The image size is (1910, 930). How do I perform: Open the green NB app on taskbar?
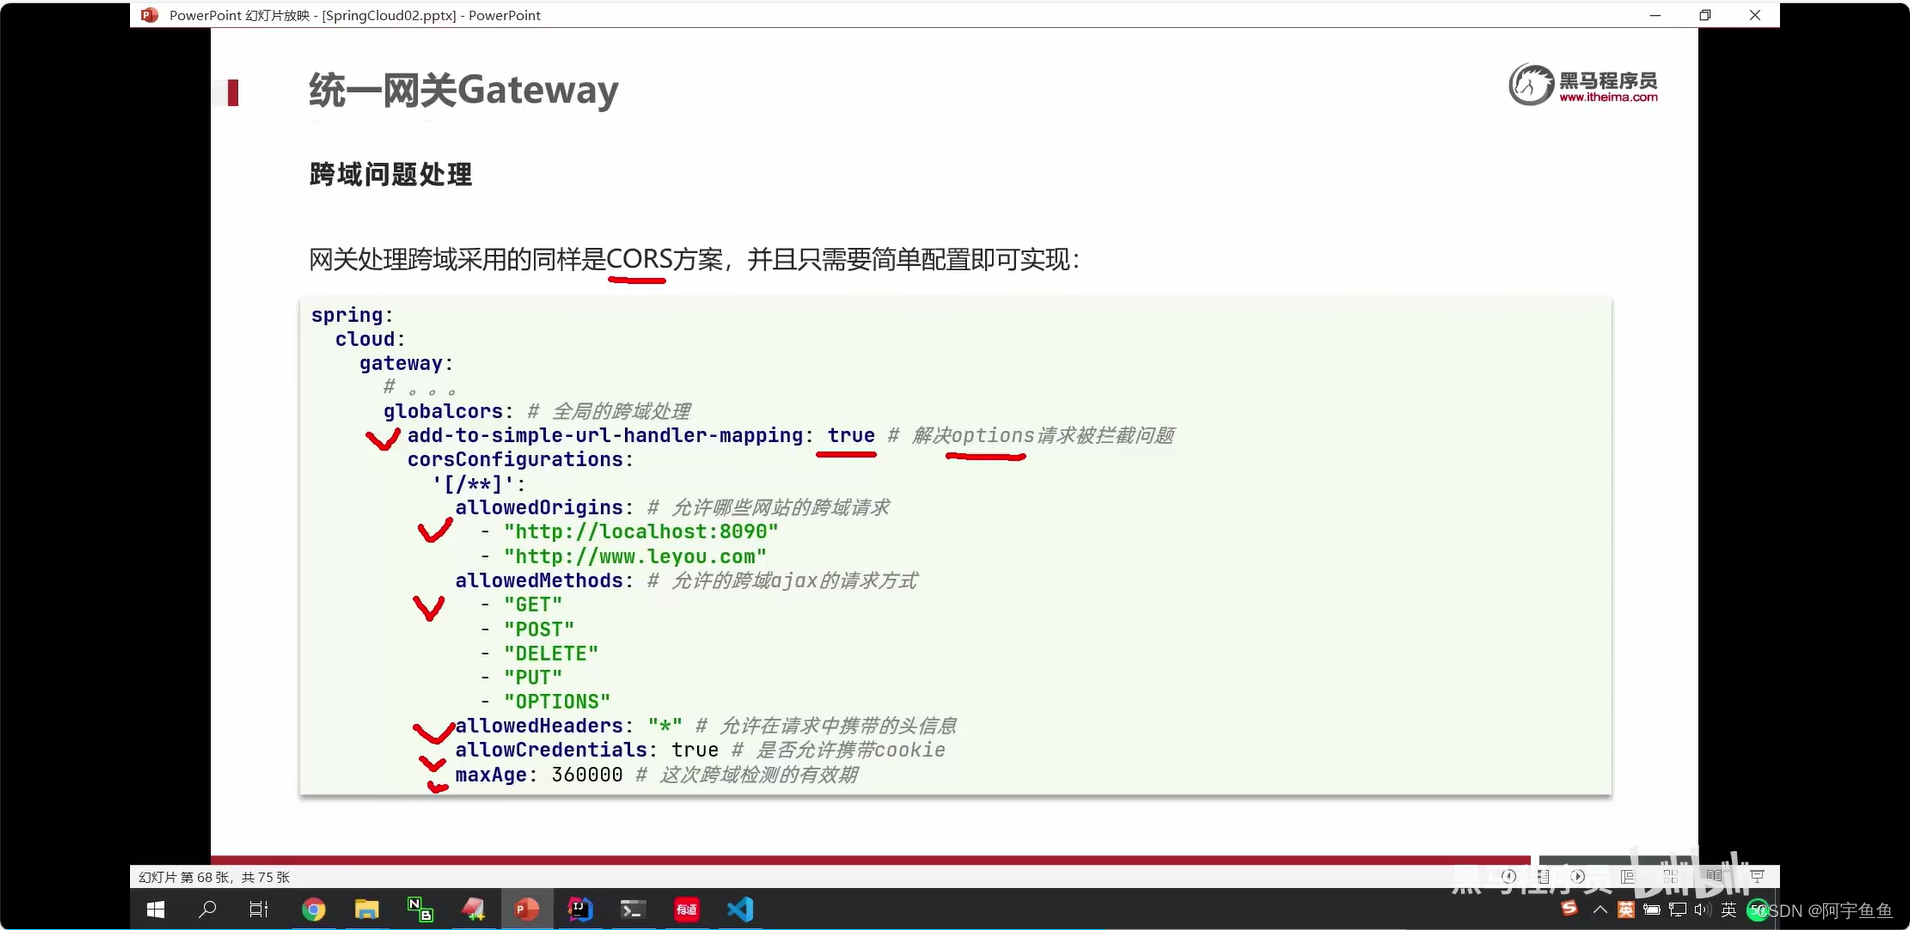420,909
